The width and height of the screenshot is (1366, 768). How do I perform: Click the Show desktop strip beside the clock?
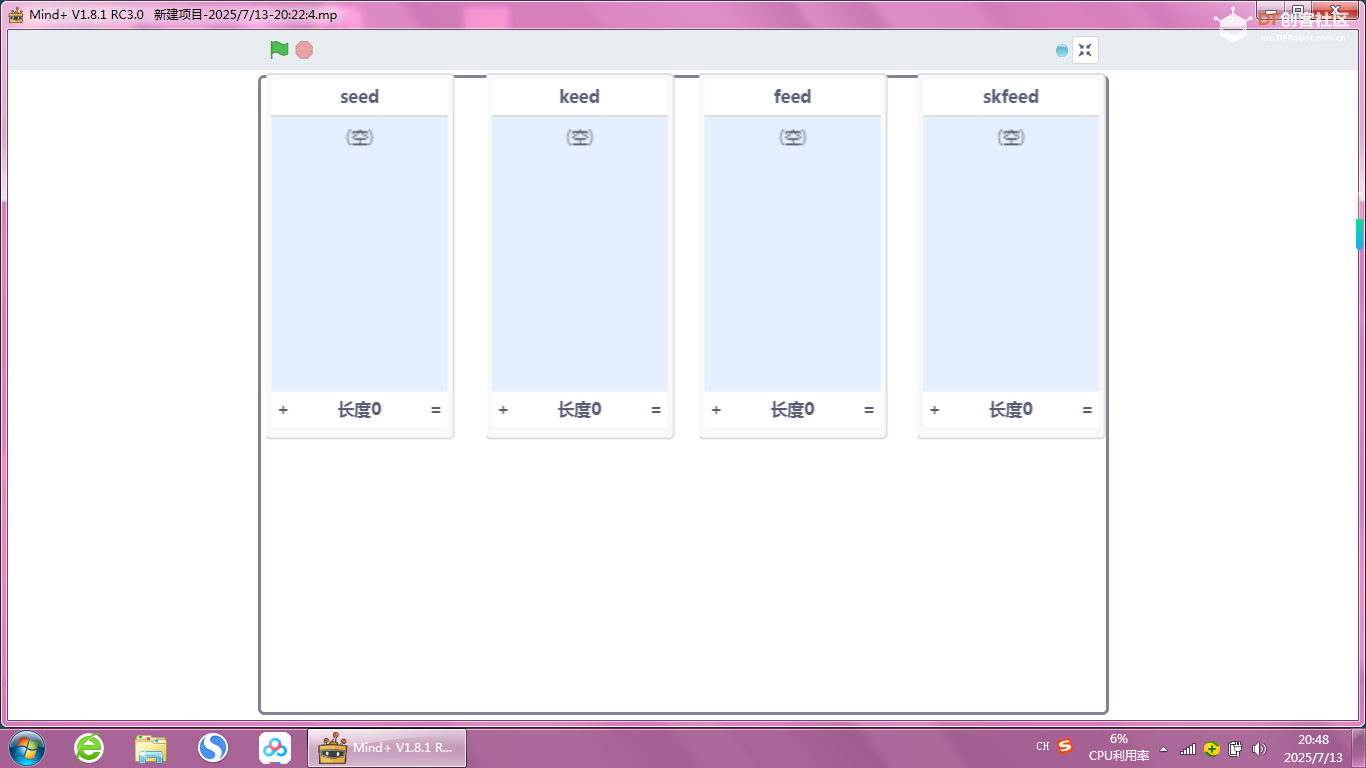tap(1358, 747)
